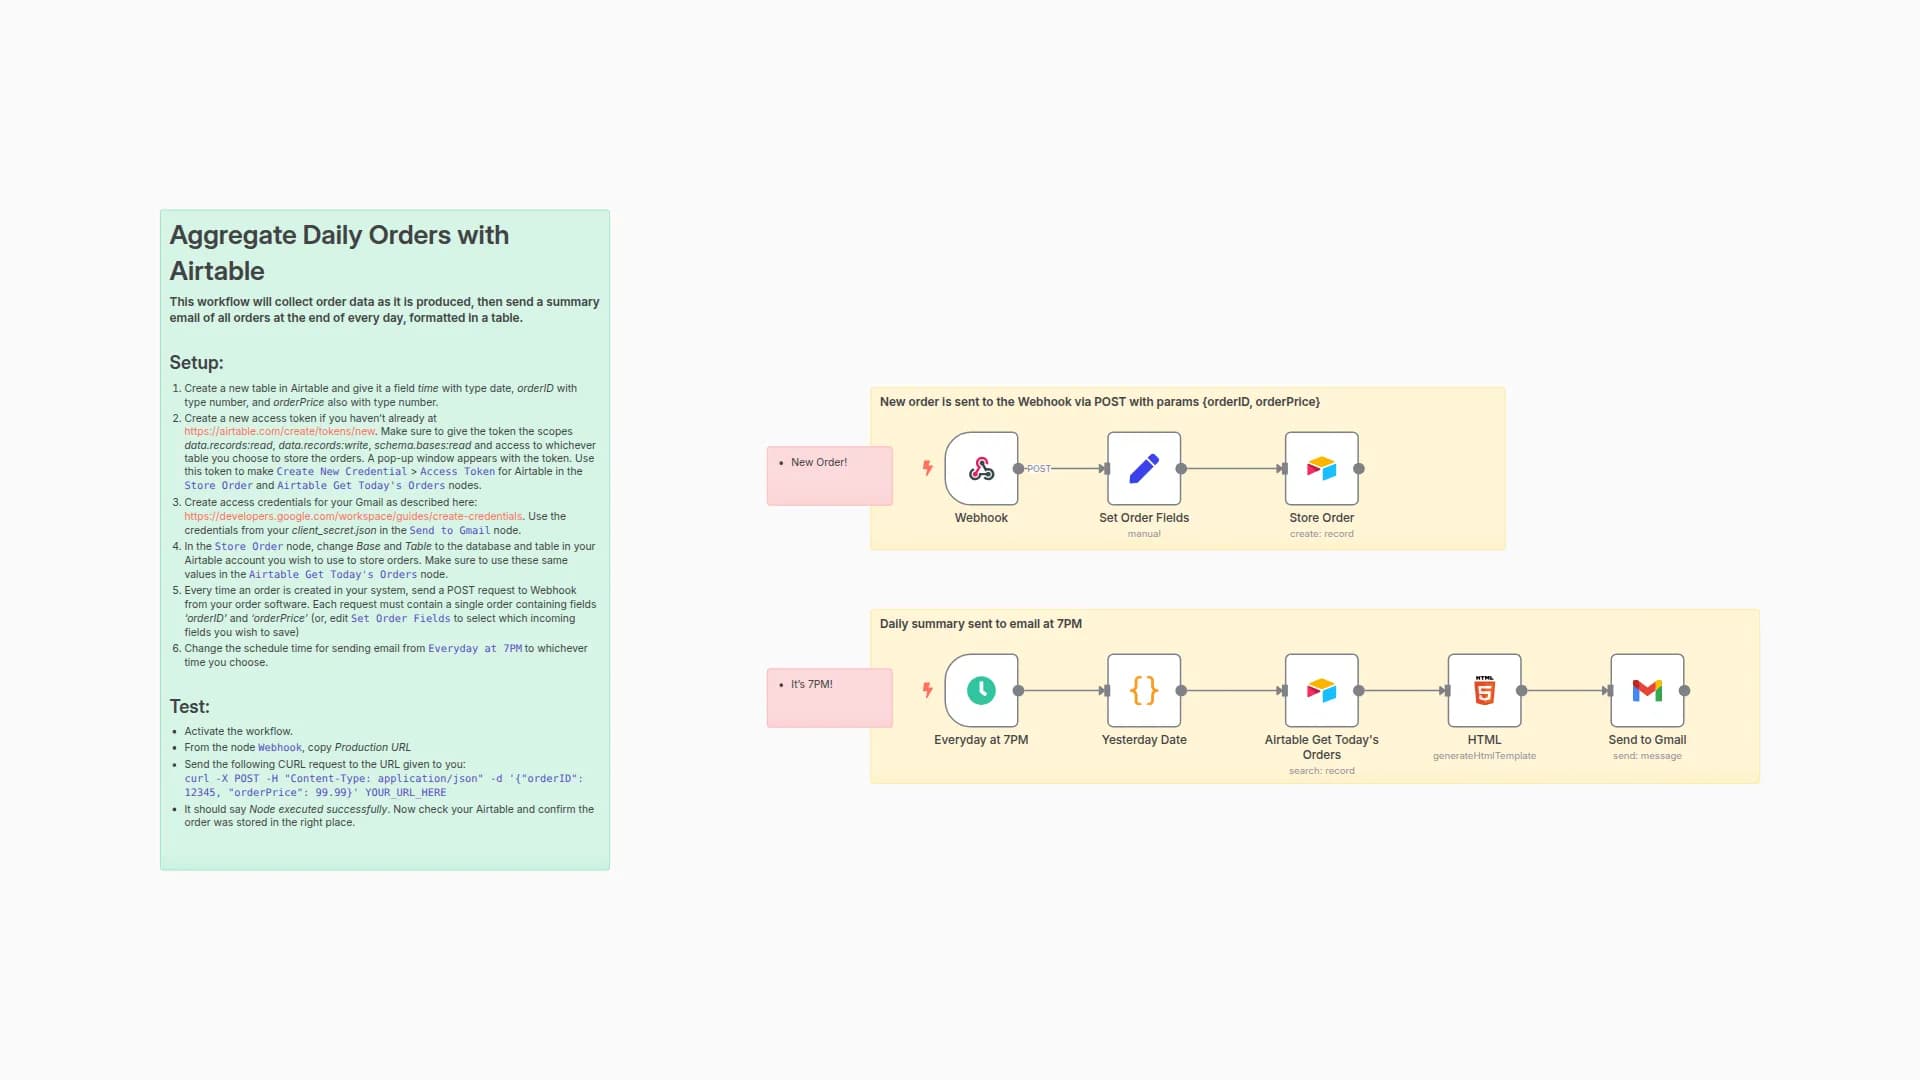Select the Store Order Airtable node

(x=1321, y=468)
